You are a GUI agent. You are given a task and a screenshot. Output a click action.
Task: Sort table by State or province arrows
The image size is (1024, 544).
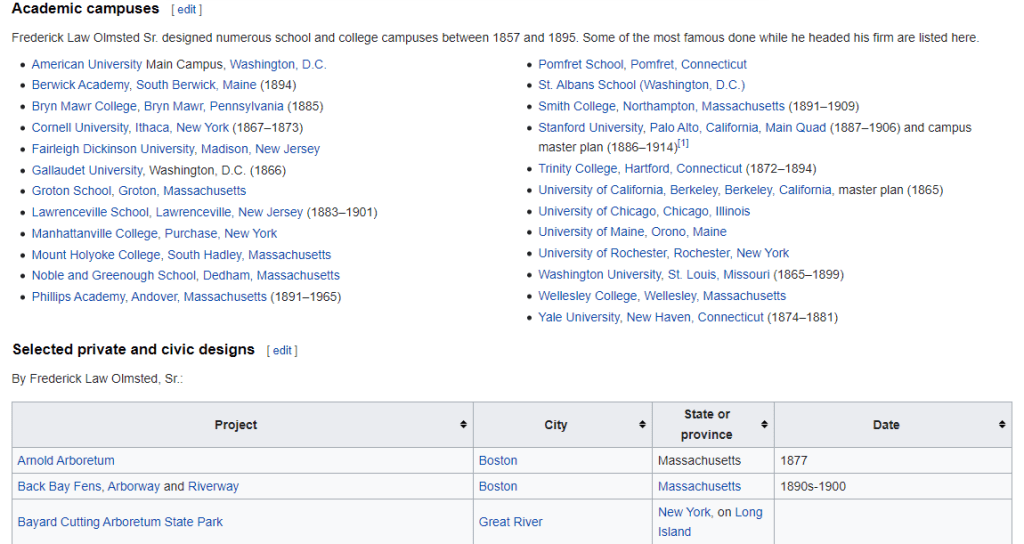(764, 425)
